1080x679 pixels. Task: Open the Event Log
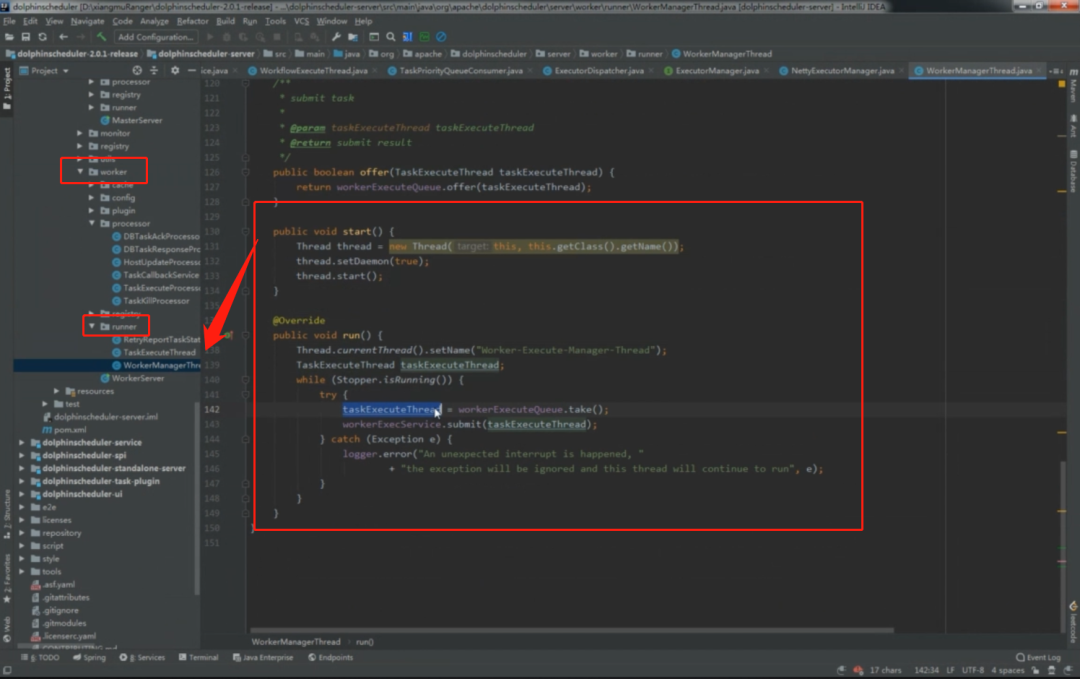(1039, 658)
